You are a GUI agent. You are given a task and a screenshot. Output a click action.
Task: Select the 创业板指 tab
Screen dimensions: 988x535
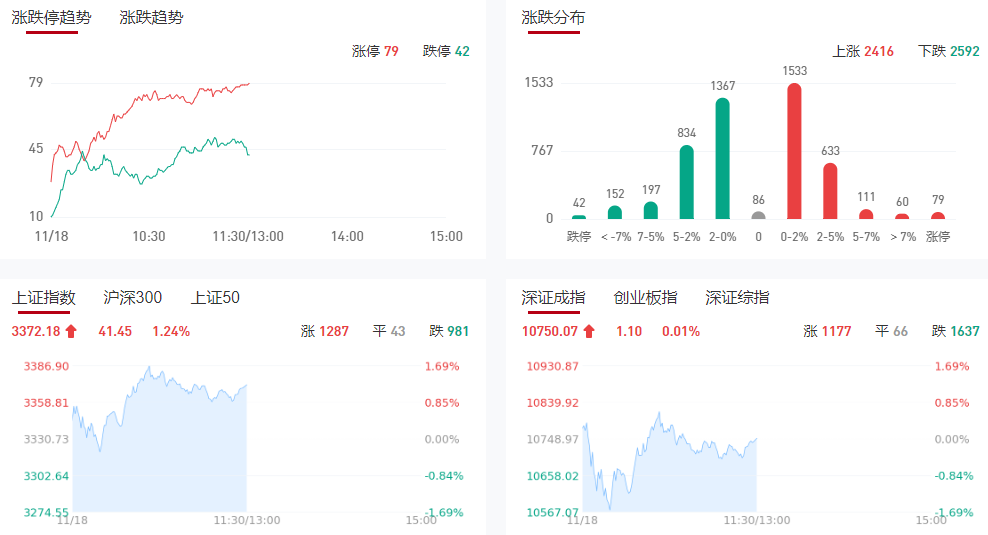click(645, 297)
